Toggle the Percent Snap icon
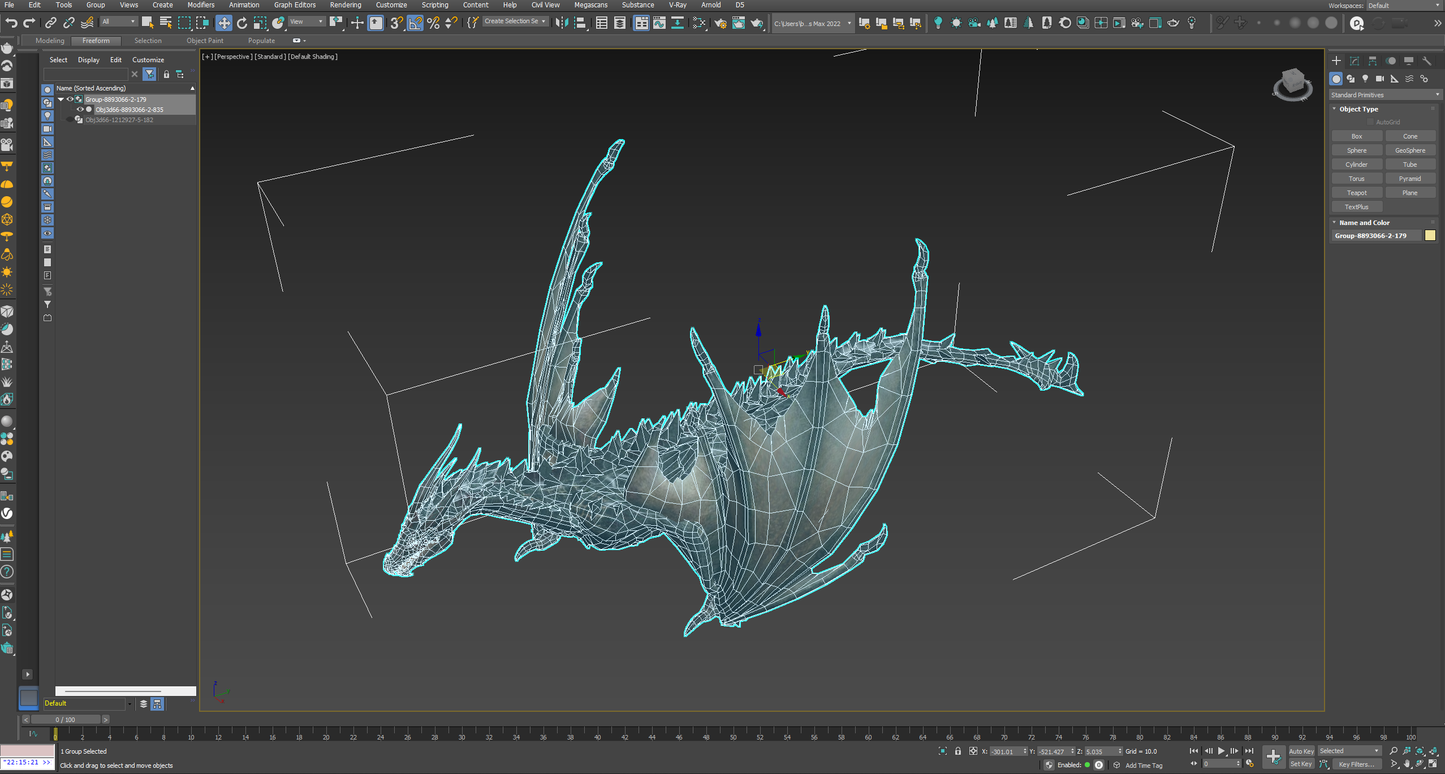The height and width of the screenshot is (774, 1445). (433, 22)
